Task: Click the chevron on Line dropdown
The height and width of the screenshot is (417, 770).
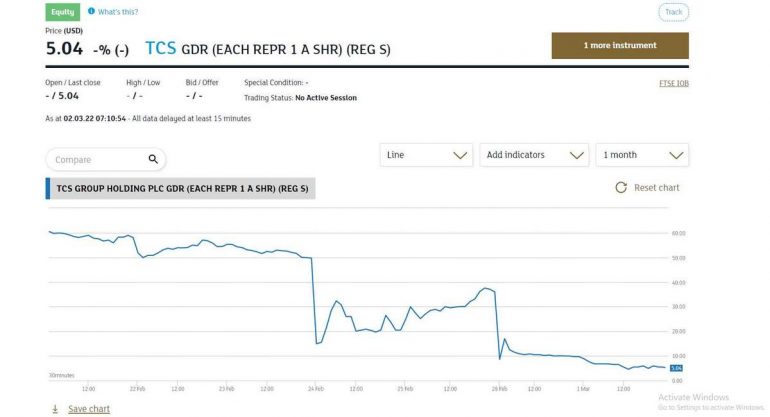Action: [x=460, y=155]
